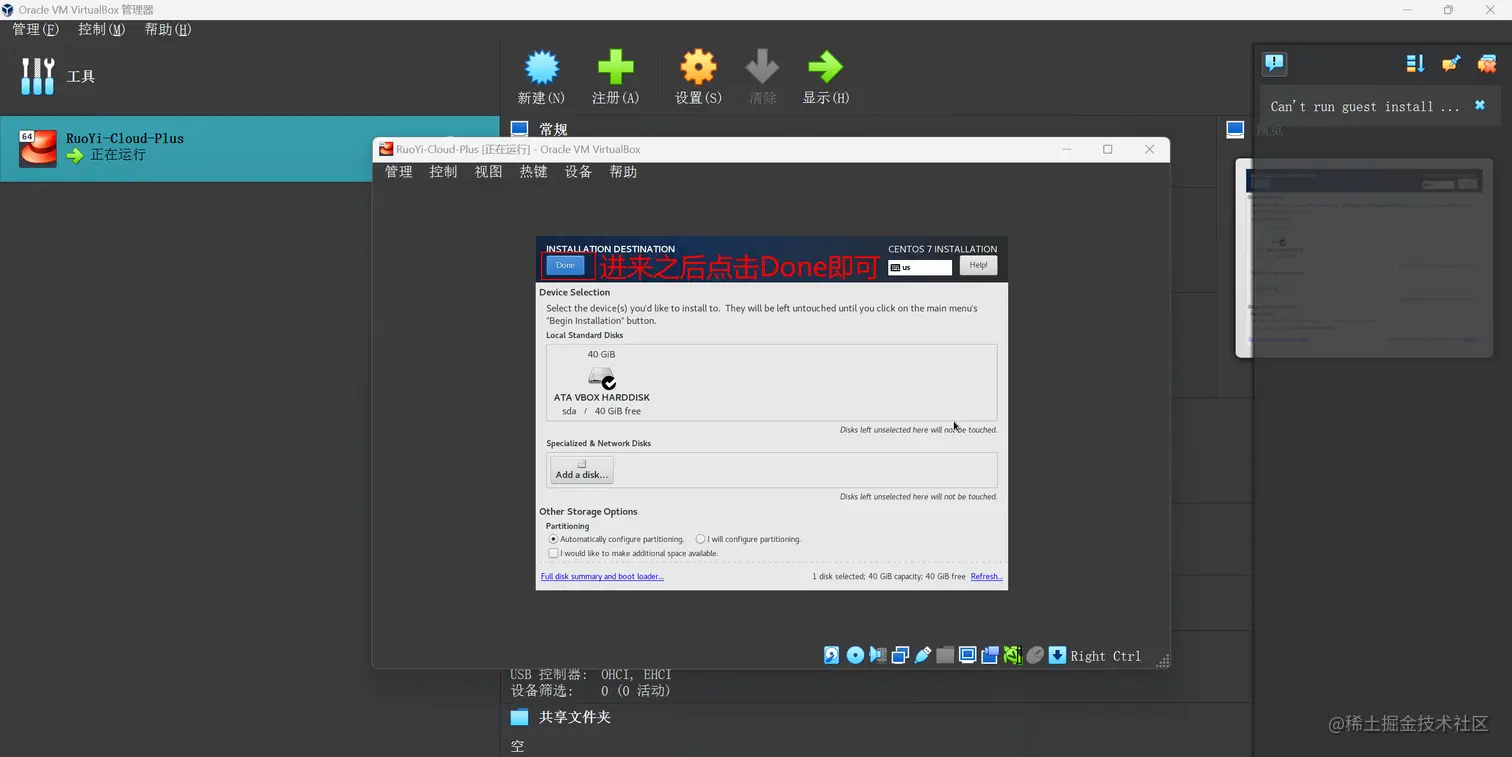Screen dimensions: 1512x757
Task: Click the 'sda / 40 GiB free' text
Action: coord(601,411)
